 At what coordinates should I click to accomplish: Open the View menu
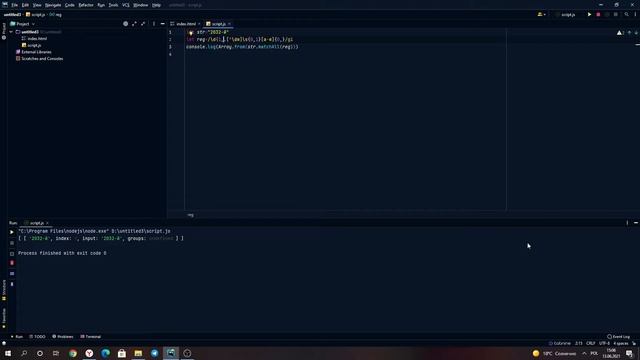pos(37,5)
